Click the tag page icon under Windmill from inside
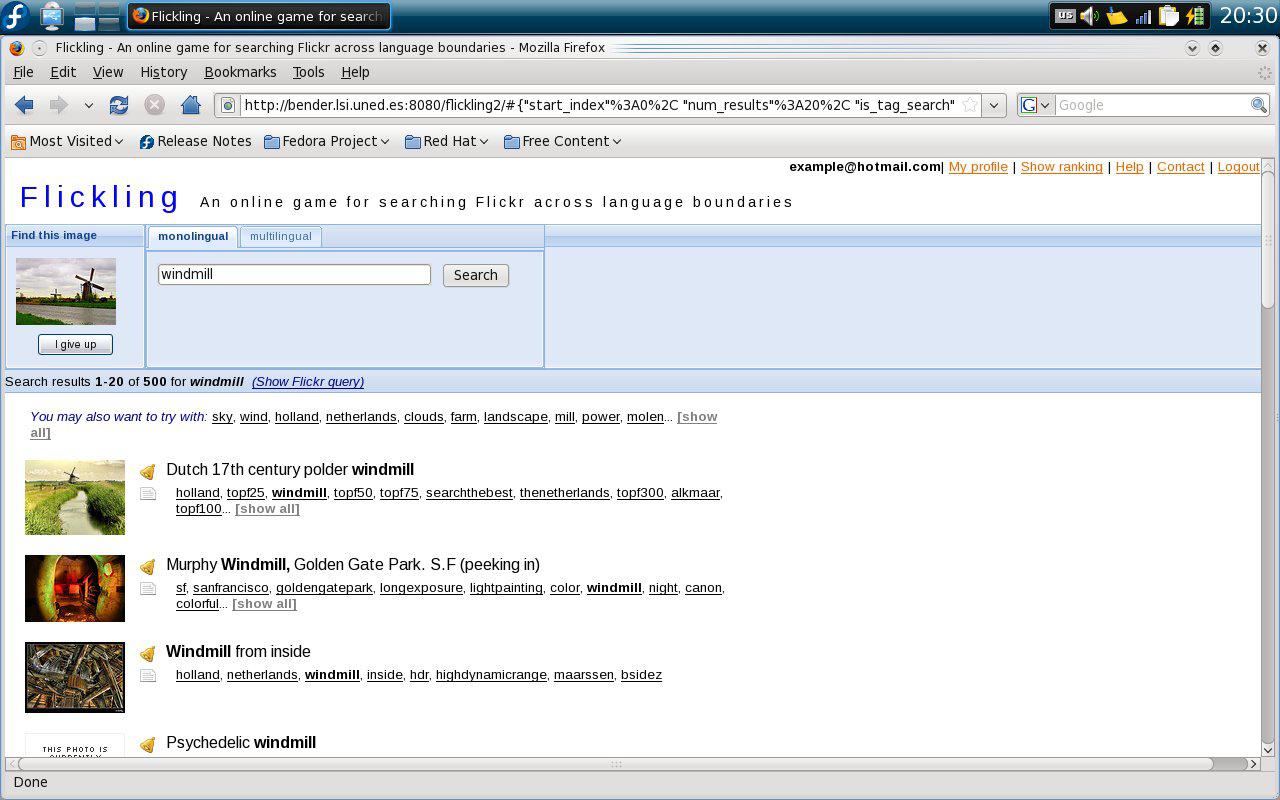 pyautogui.click(x=148, y=675)
